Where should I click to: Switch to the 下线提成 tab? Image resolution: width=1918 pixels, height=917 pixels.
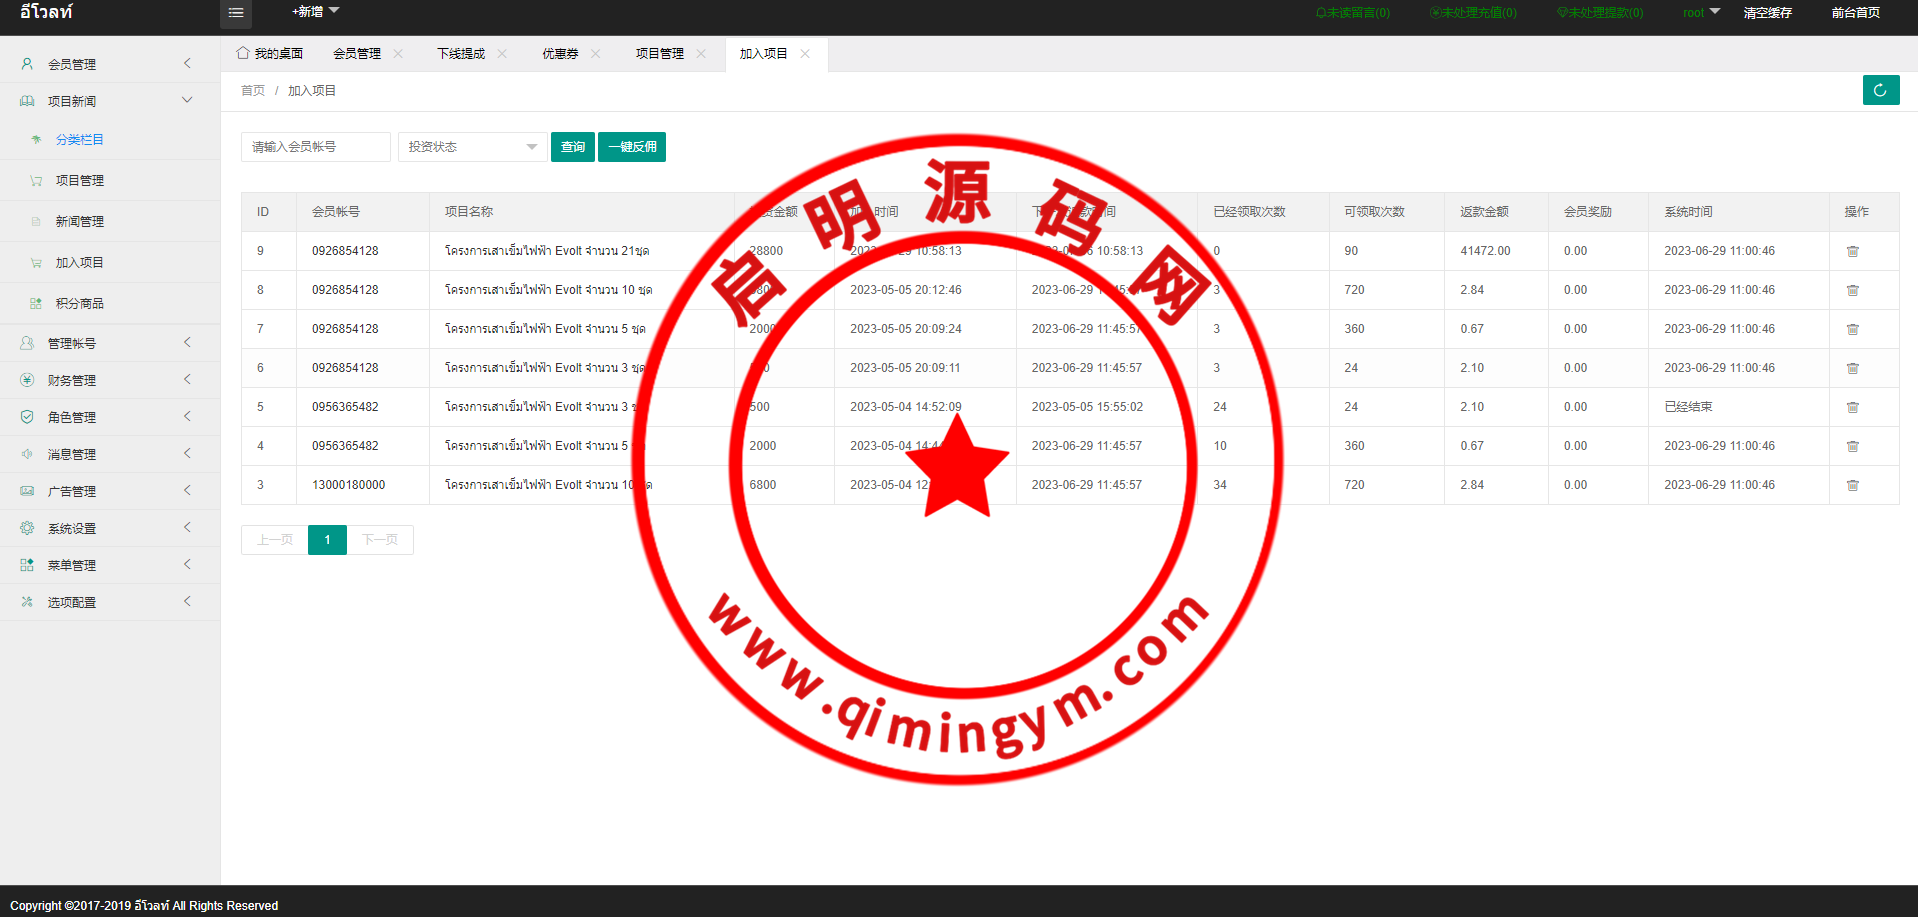(461, 54)
